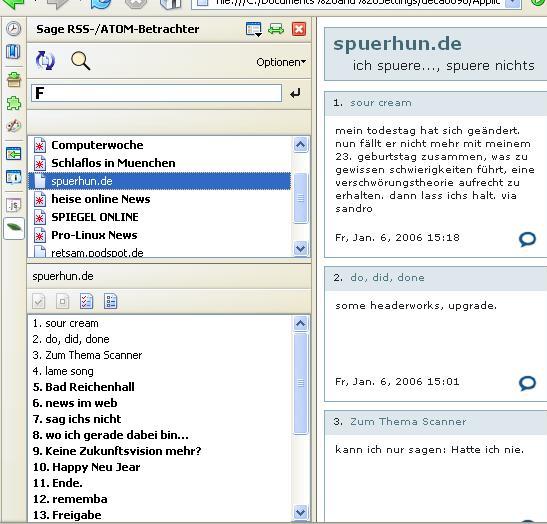Open the Sage header window-layout icon
This screenshot has height=524, width=547.
tap(253, 29)
